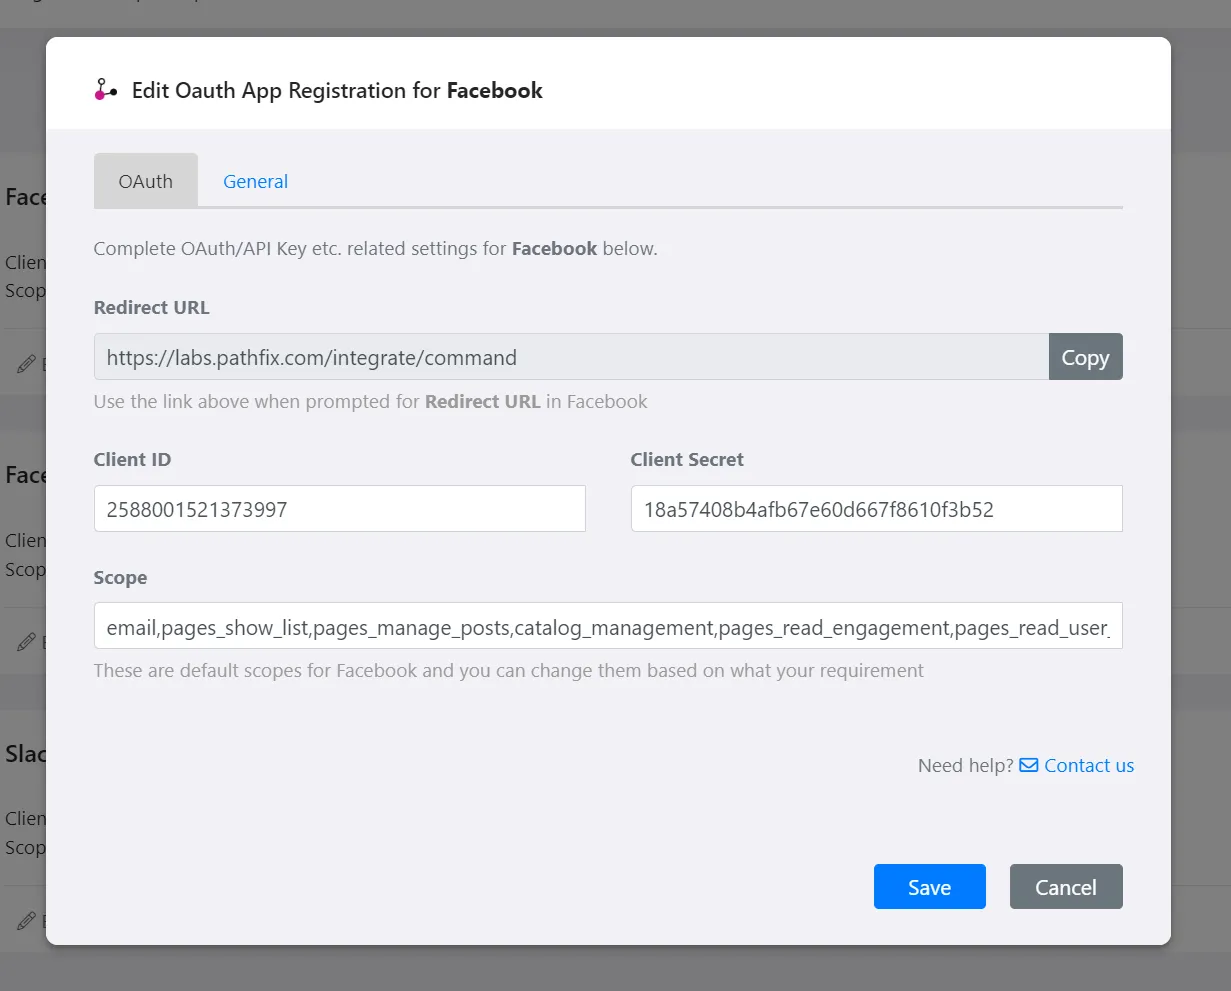The image size is (1231, 991).
Task: Click the Pathfix logo icon in dialog header
Action: tap(106, 90)
